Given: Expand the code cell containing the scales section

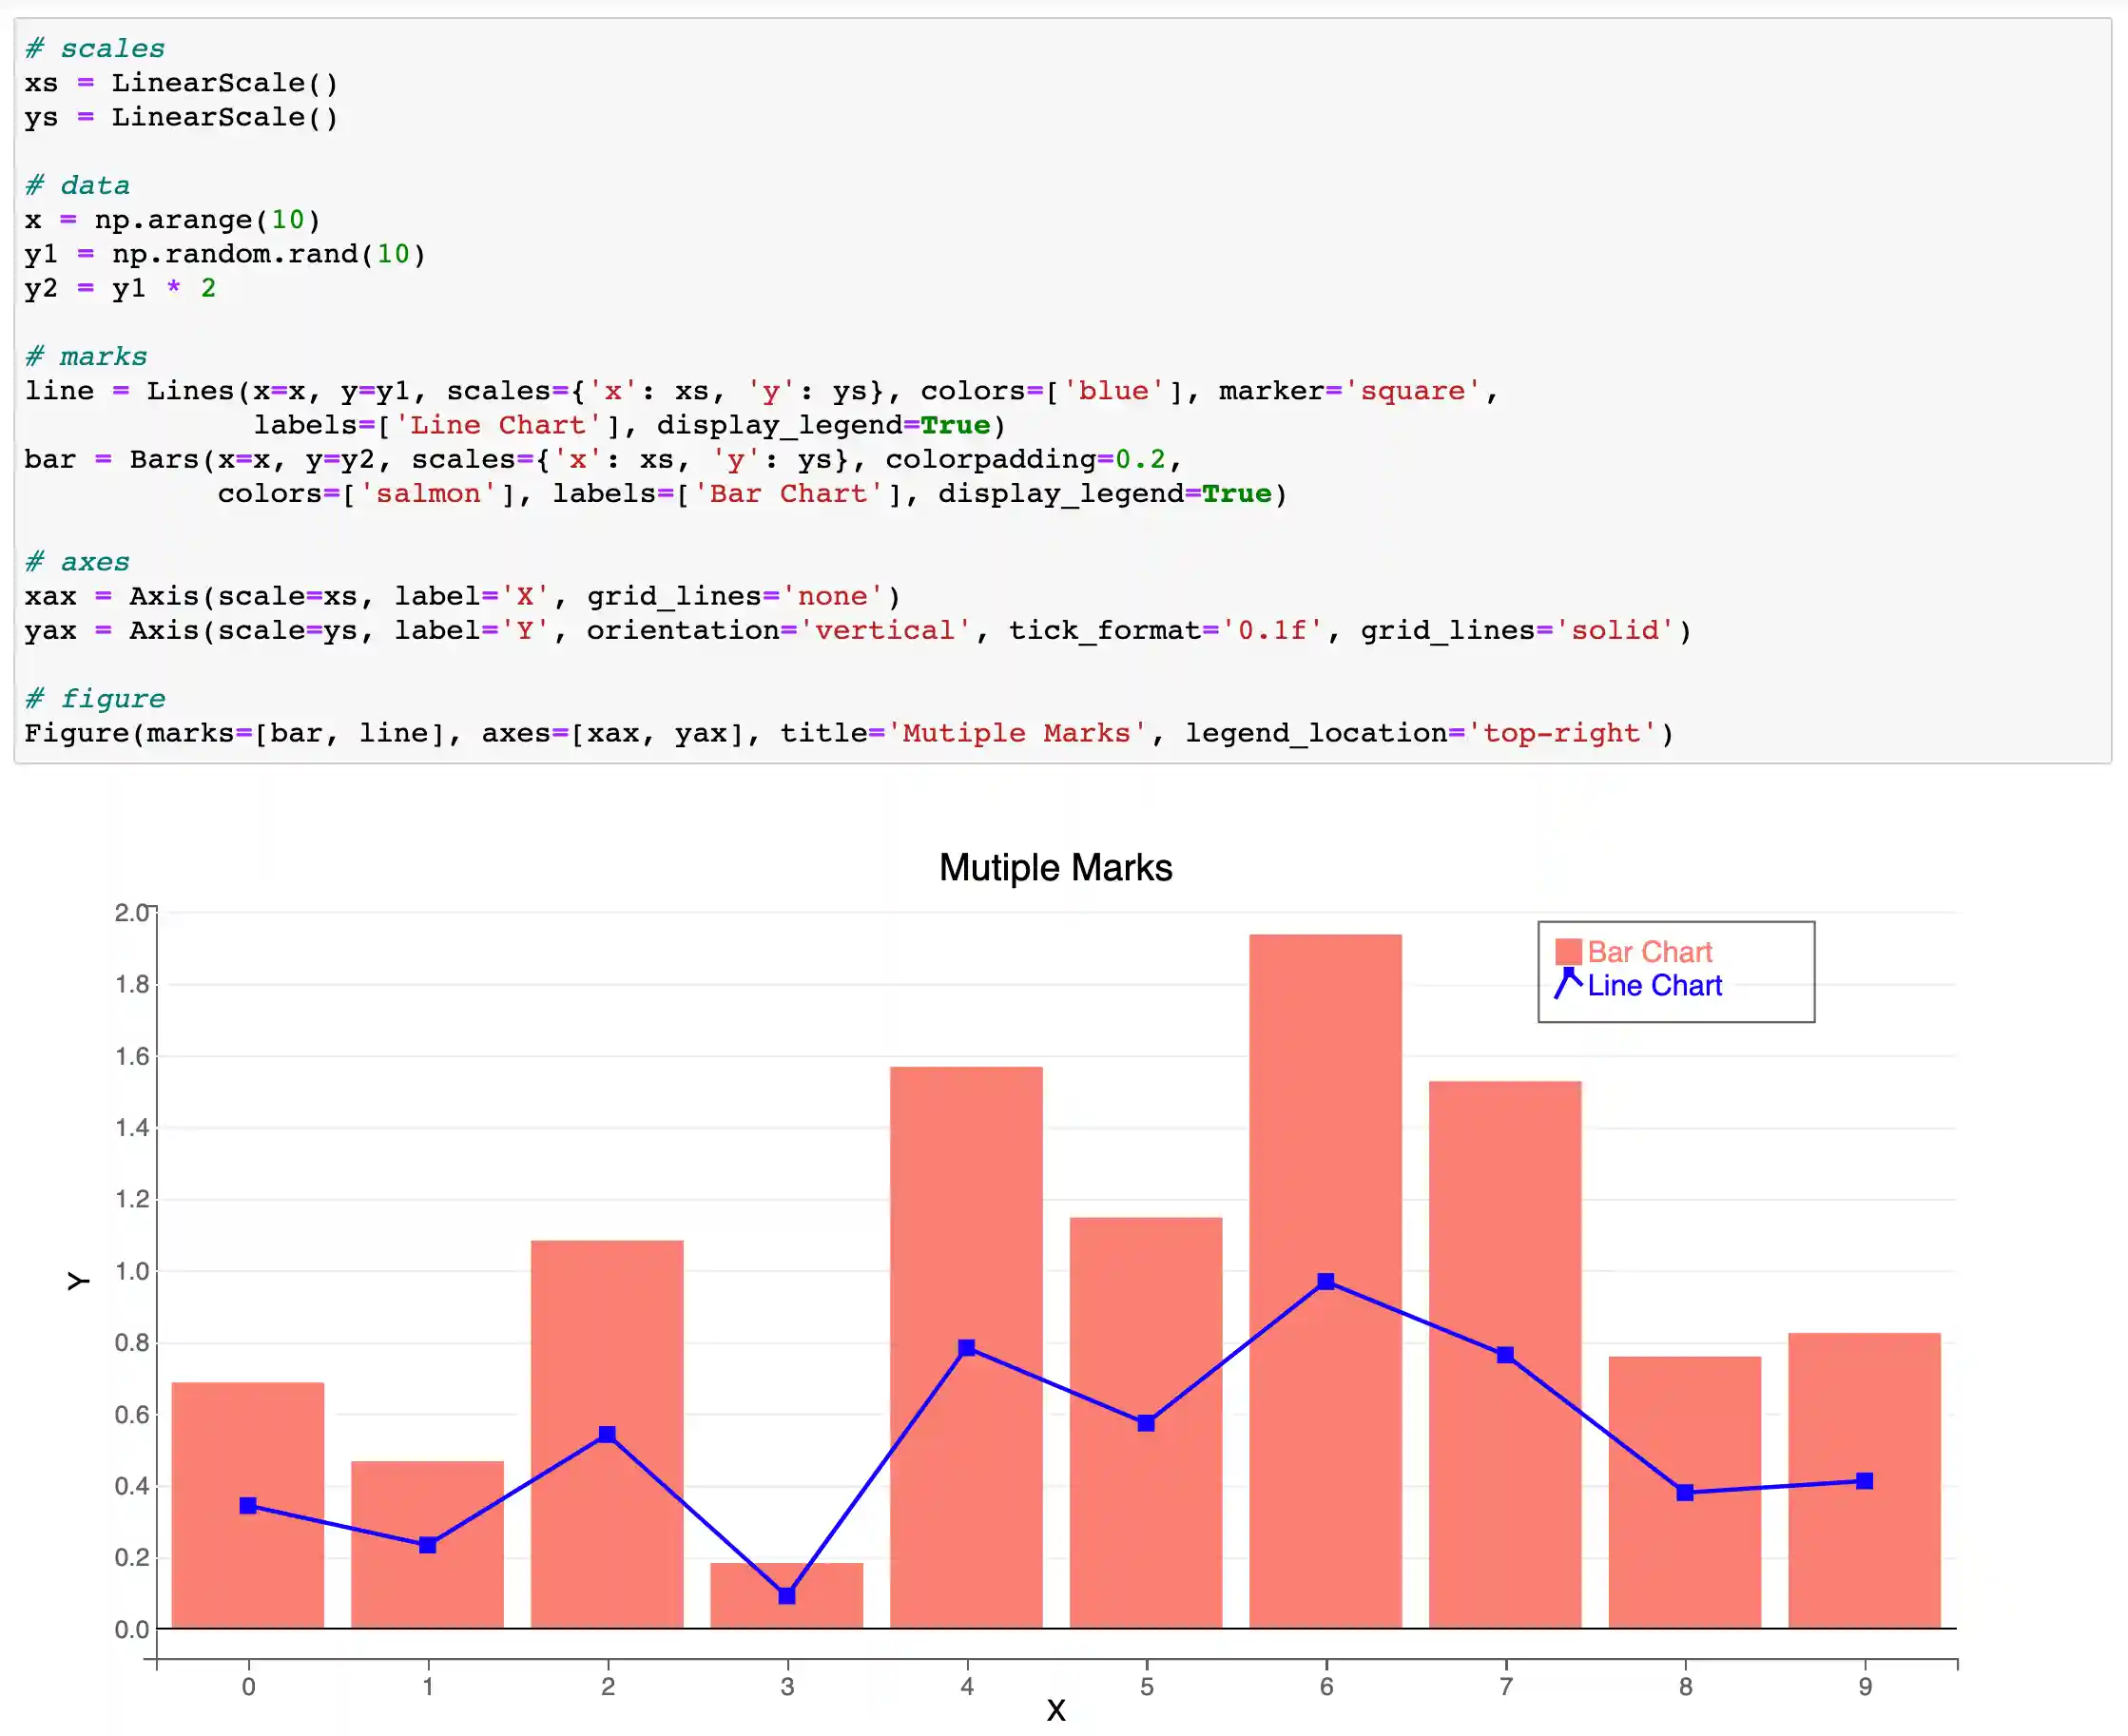Looking at the screenshot, I should click(96, 47).
